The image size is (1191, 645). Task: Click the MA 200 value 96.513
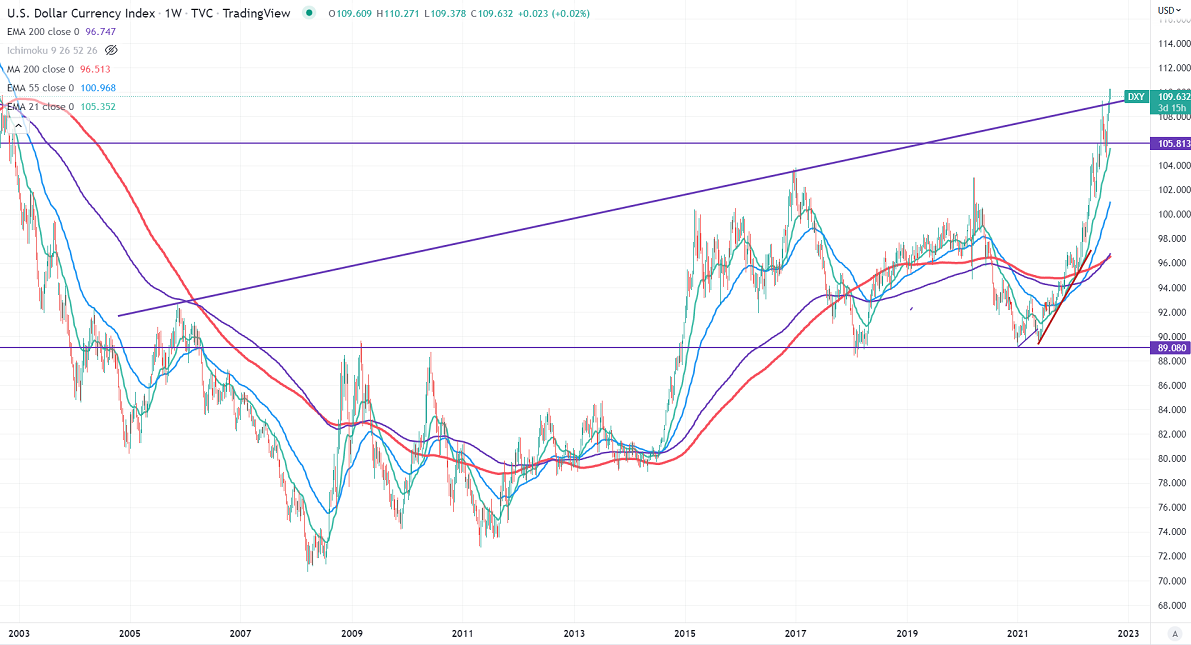pos(95,69)
